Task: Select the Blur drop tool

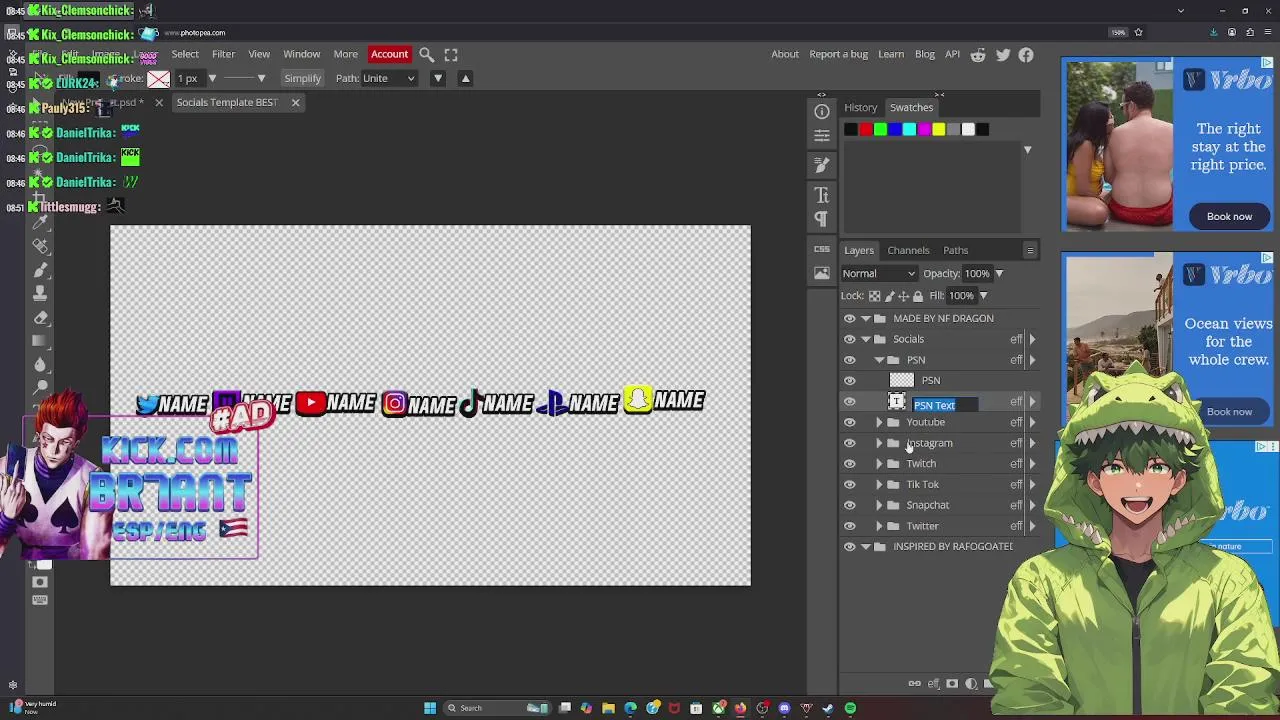Action: pos(40,364)
